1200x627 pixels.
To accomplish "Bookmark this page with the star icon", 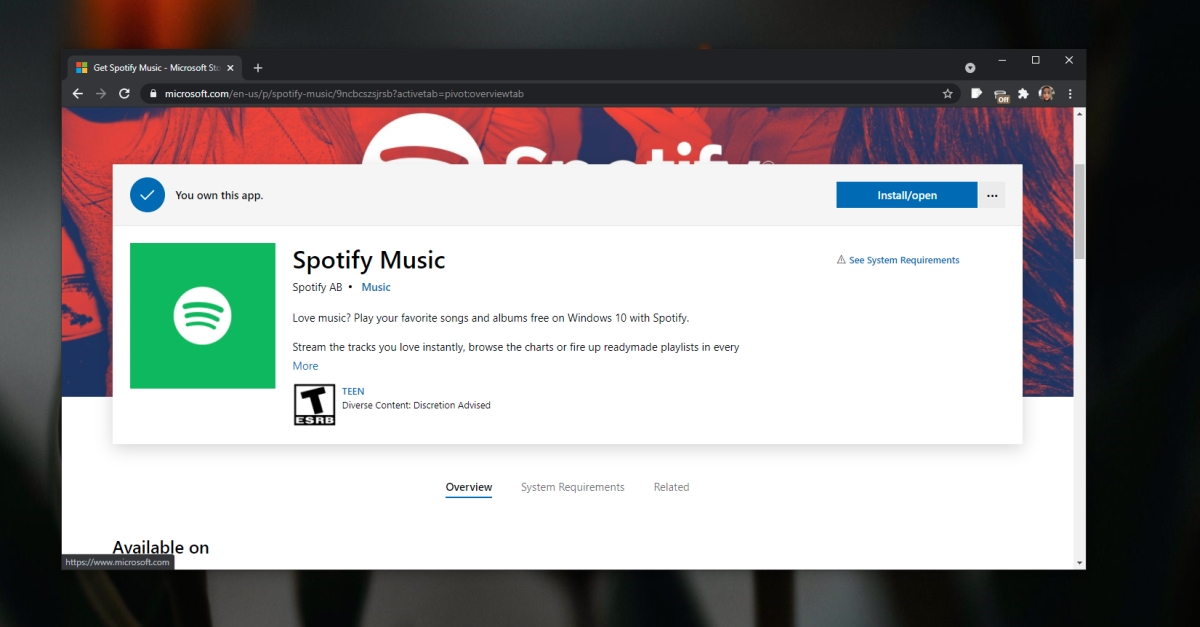I will click(x=947, y=93).
